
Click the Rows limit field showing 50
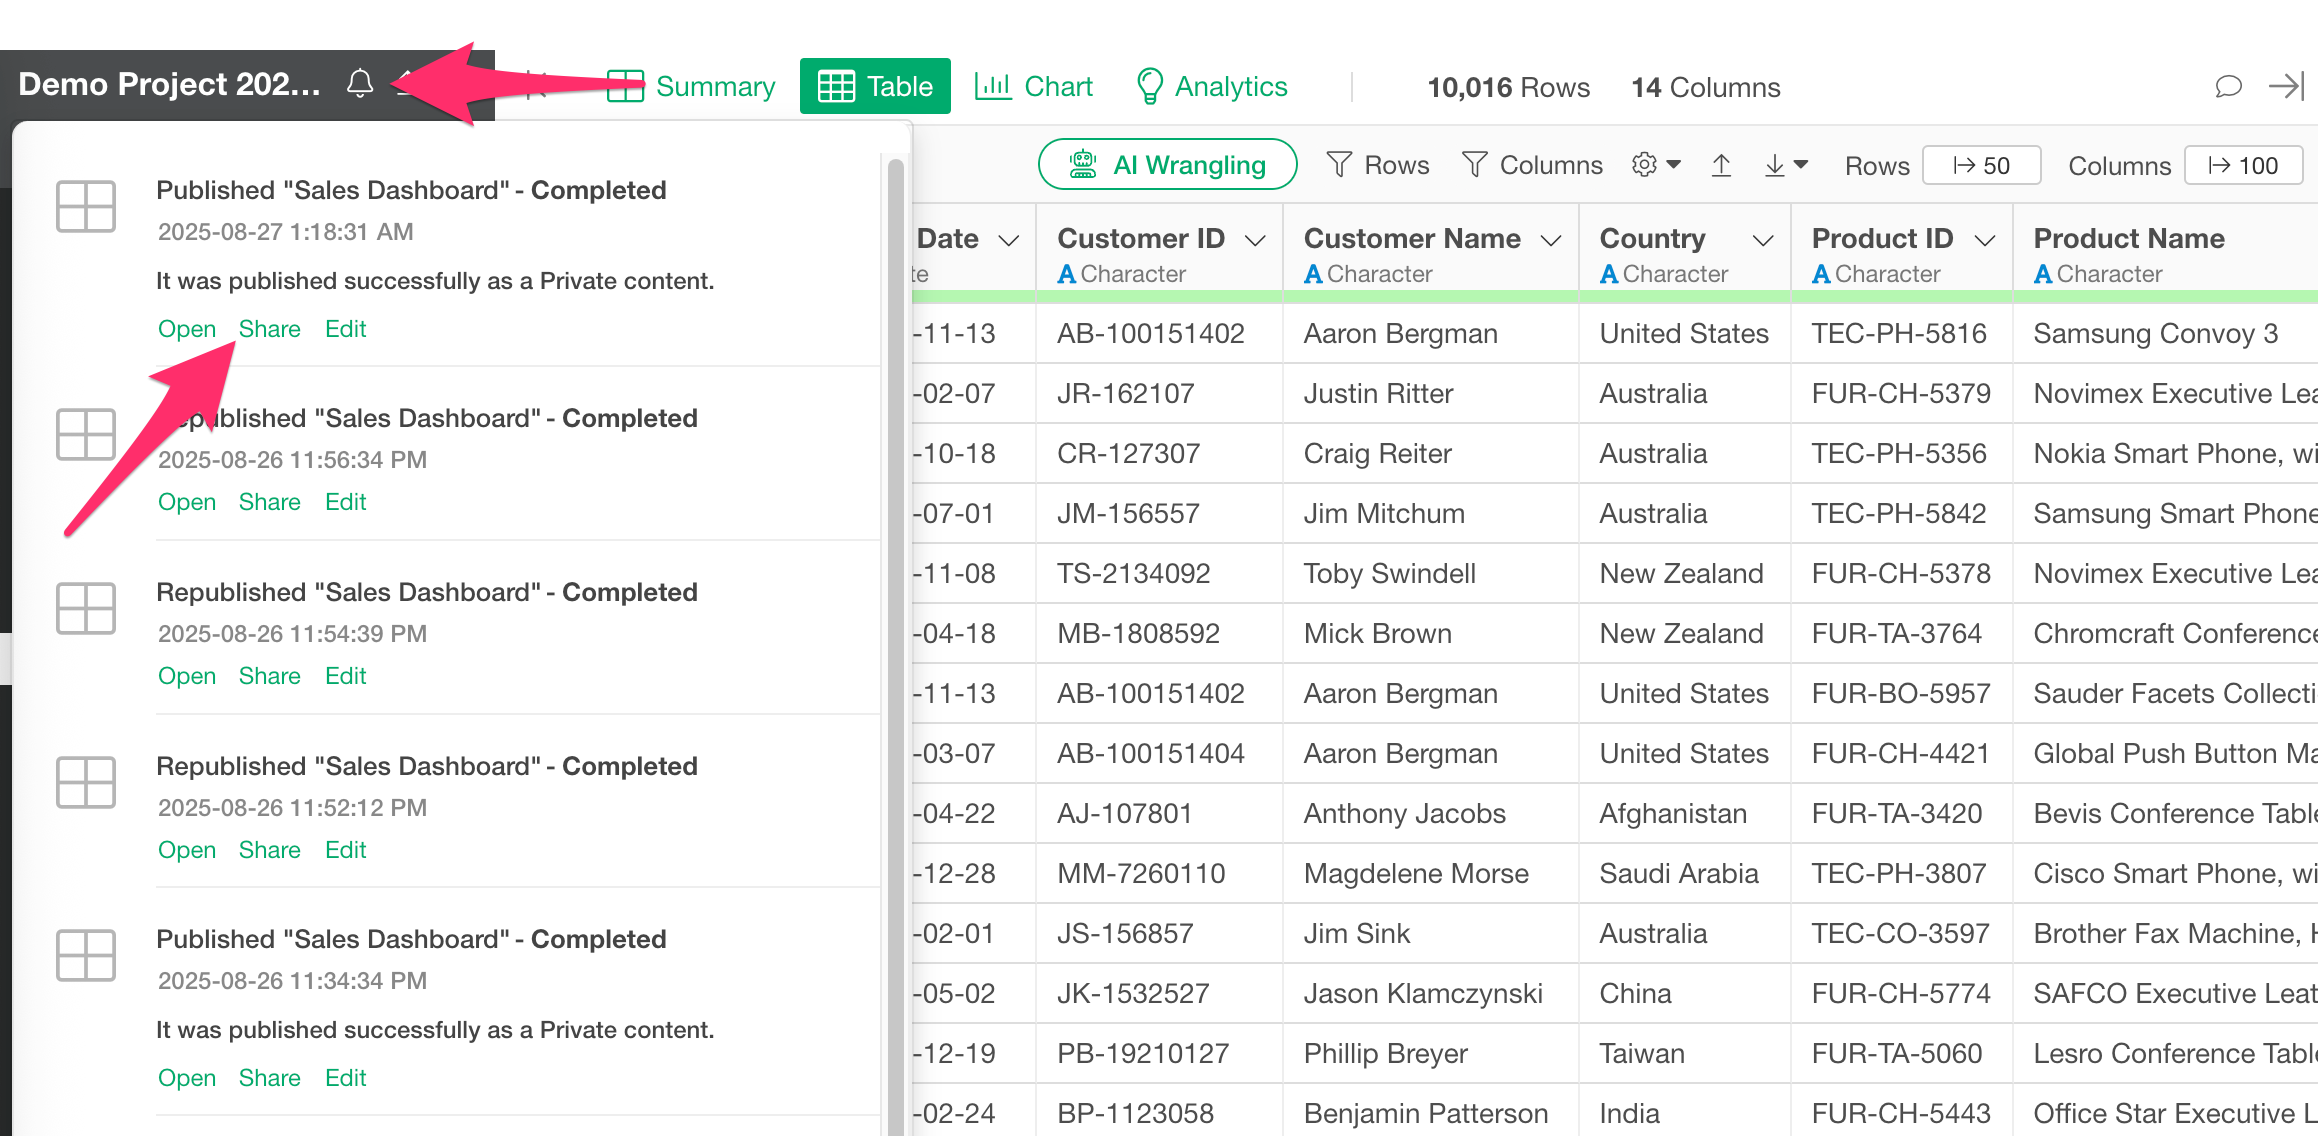pos(1981,165)
